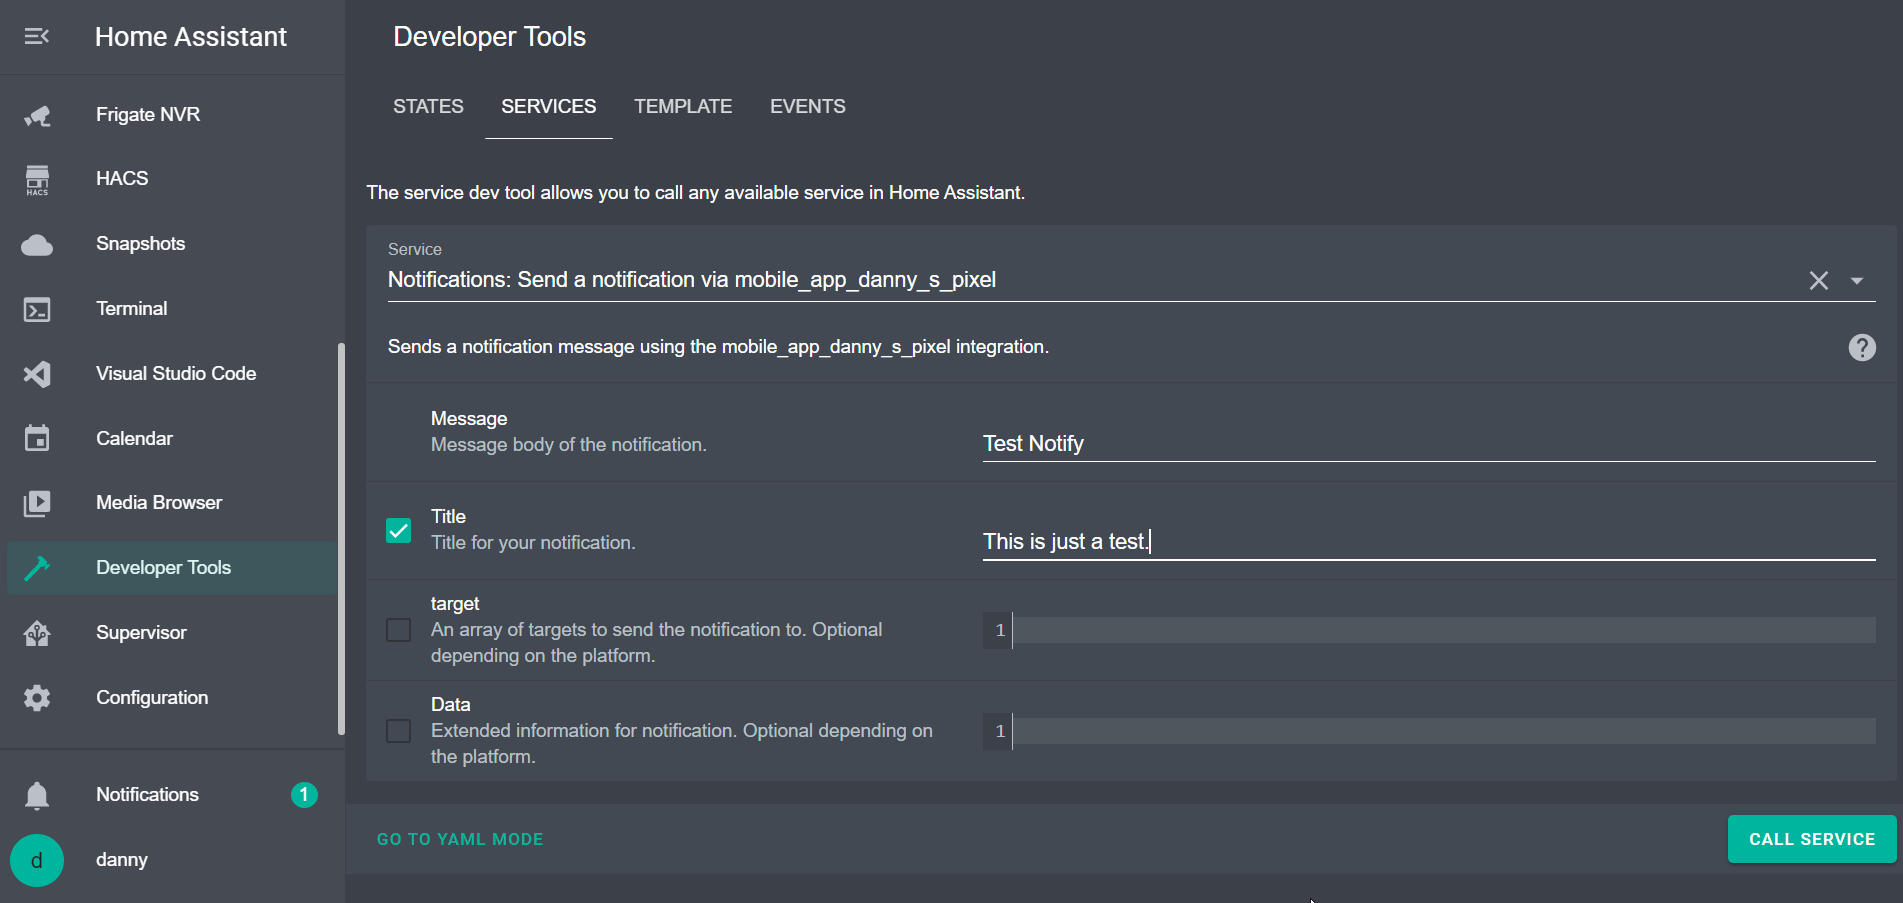Select the Services tab
Image resolution: width=1903 pixels, height=903 pixels.
coord(549,107)
